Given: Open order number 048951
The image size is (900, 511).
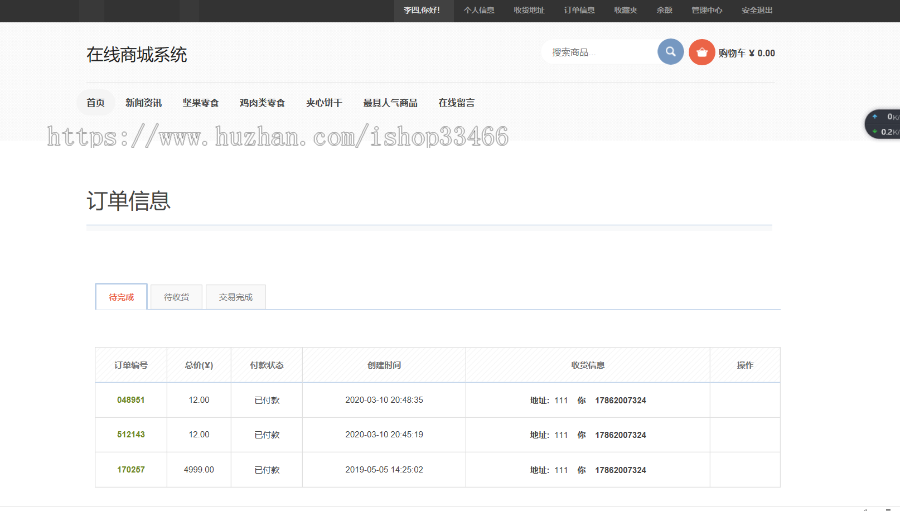Looking at the screenshot, I should (131, 400).
